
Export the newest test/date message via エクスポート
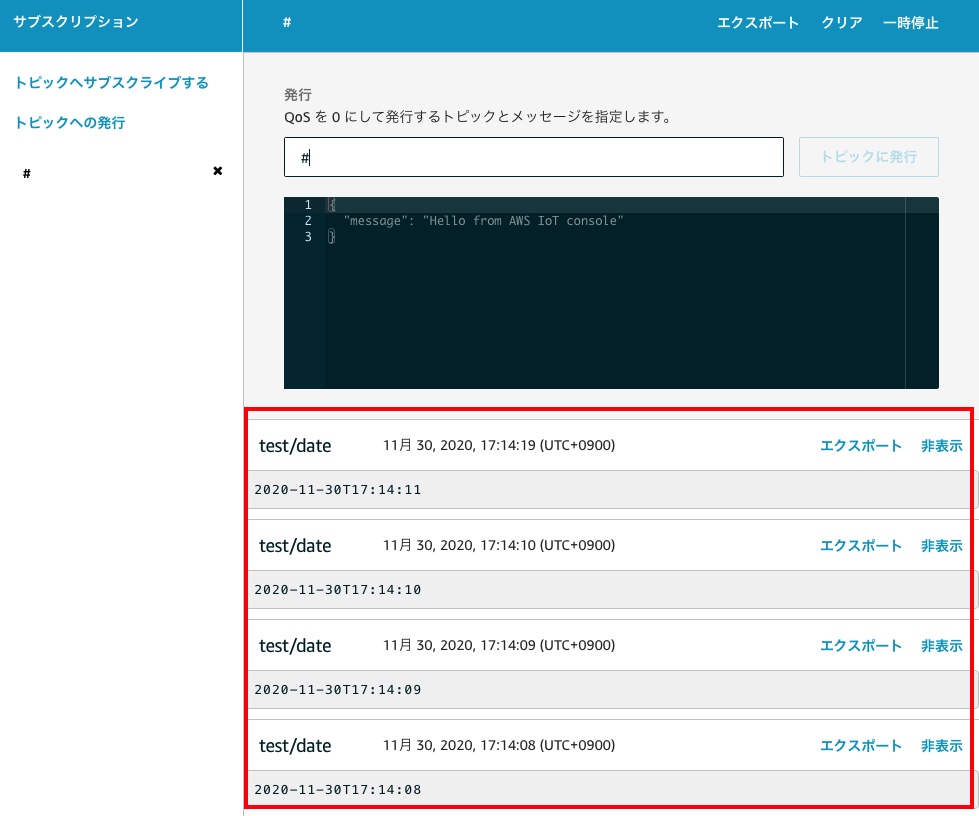click(861, 446)
